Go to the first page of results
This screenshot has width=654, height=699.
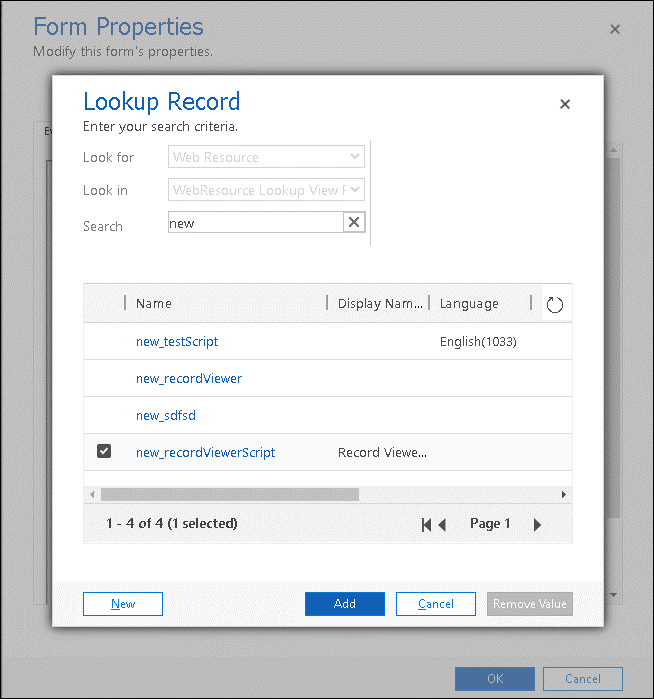pos(427,524)
